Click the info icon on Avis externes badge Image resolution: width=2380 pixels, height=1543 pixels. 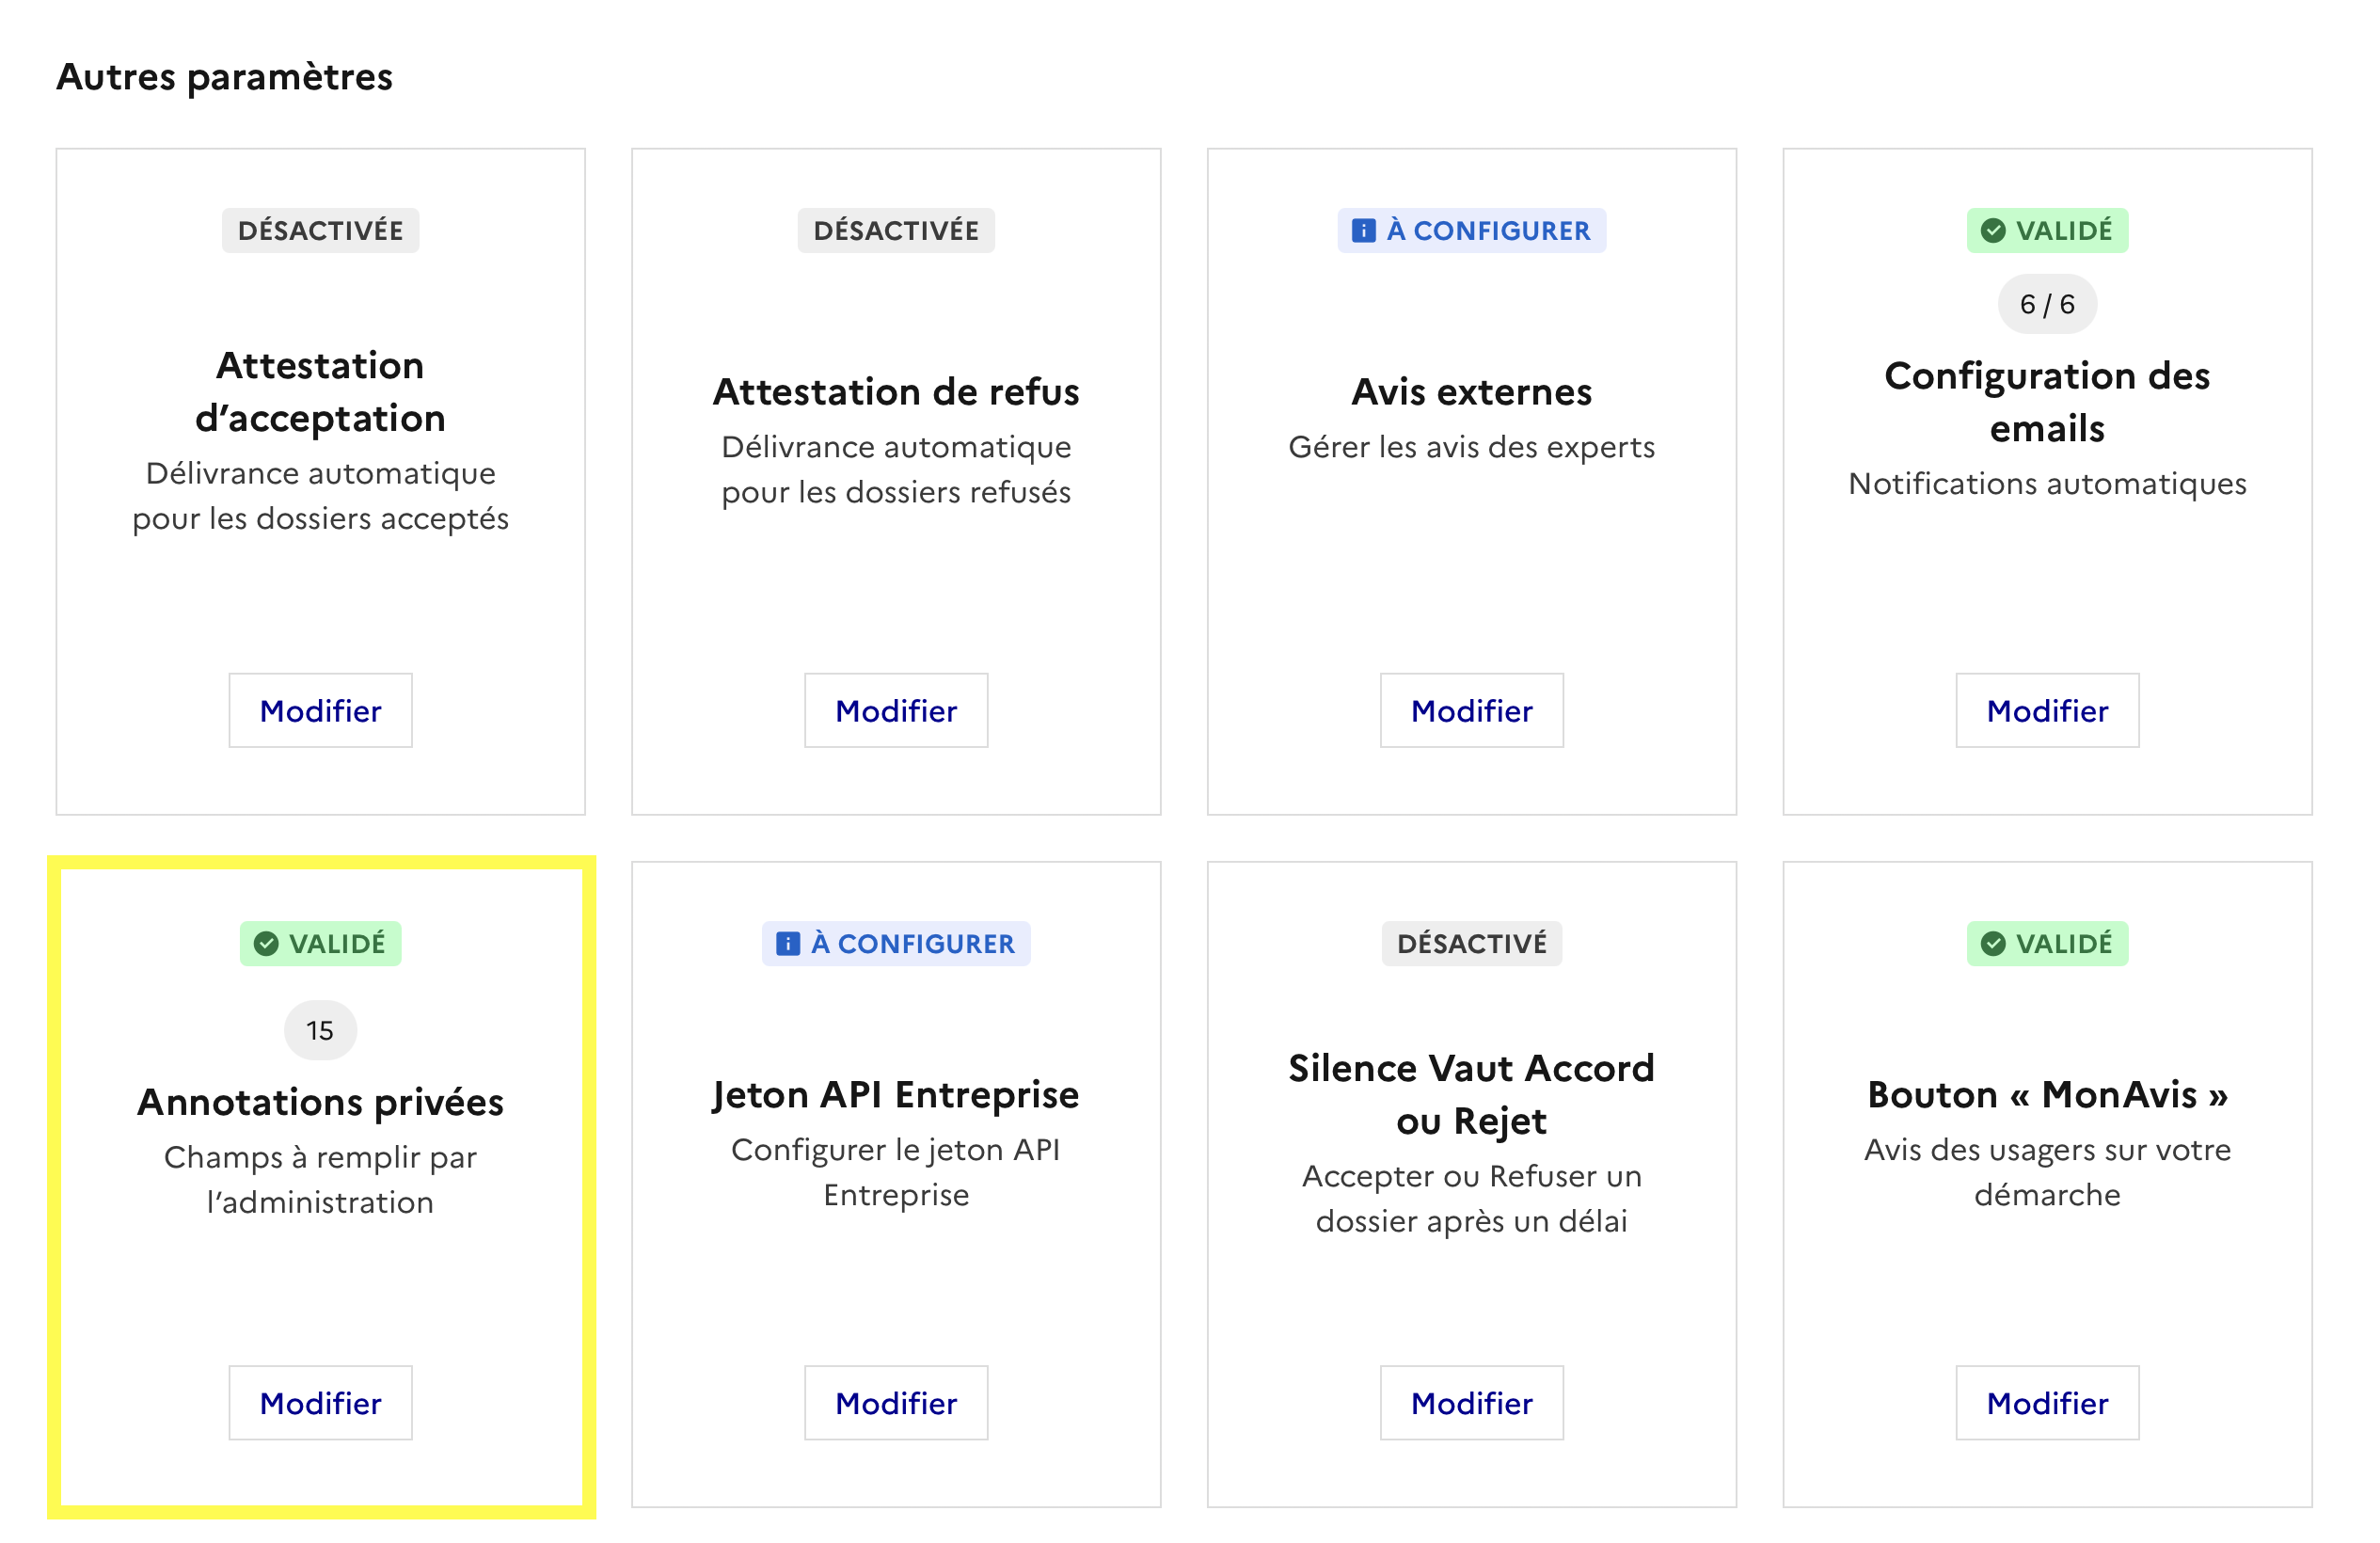click(1363, 231)
